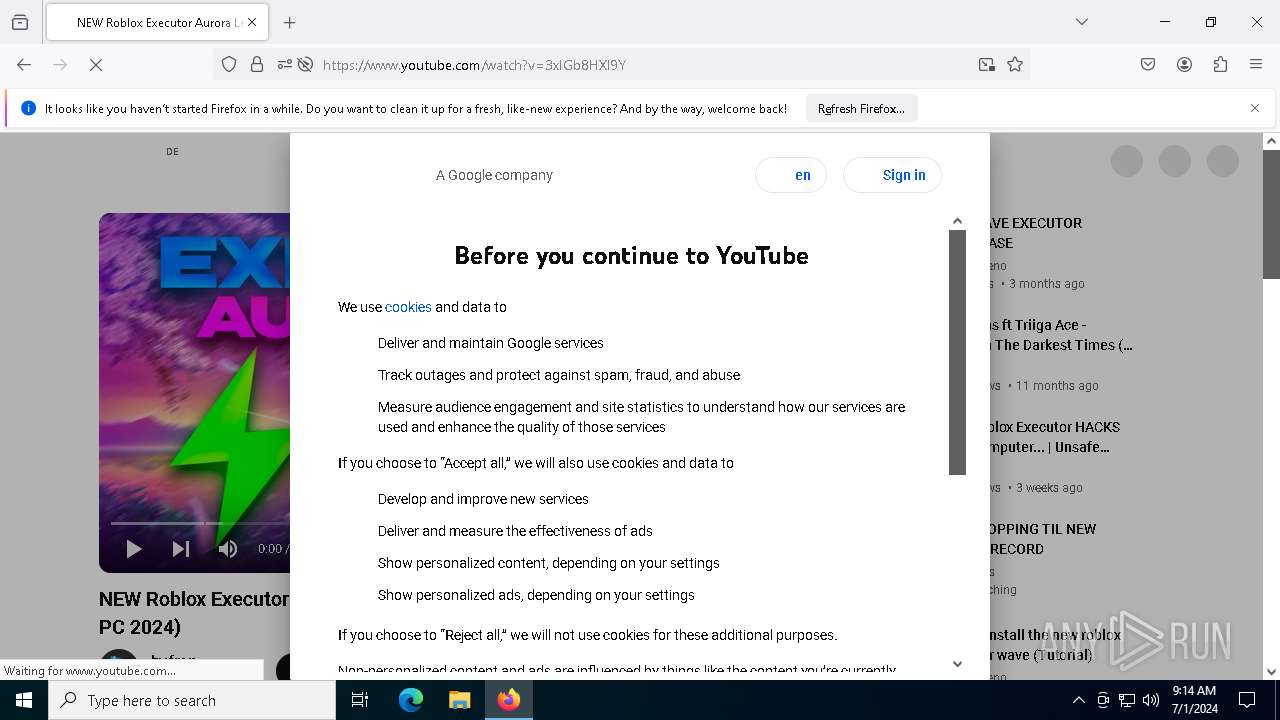Open the tracking protection shield icon
The image size is (1280, 720).
click(x=229, y=65)
